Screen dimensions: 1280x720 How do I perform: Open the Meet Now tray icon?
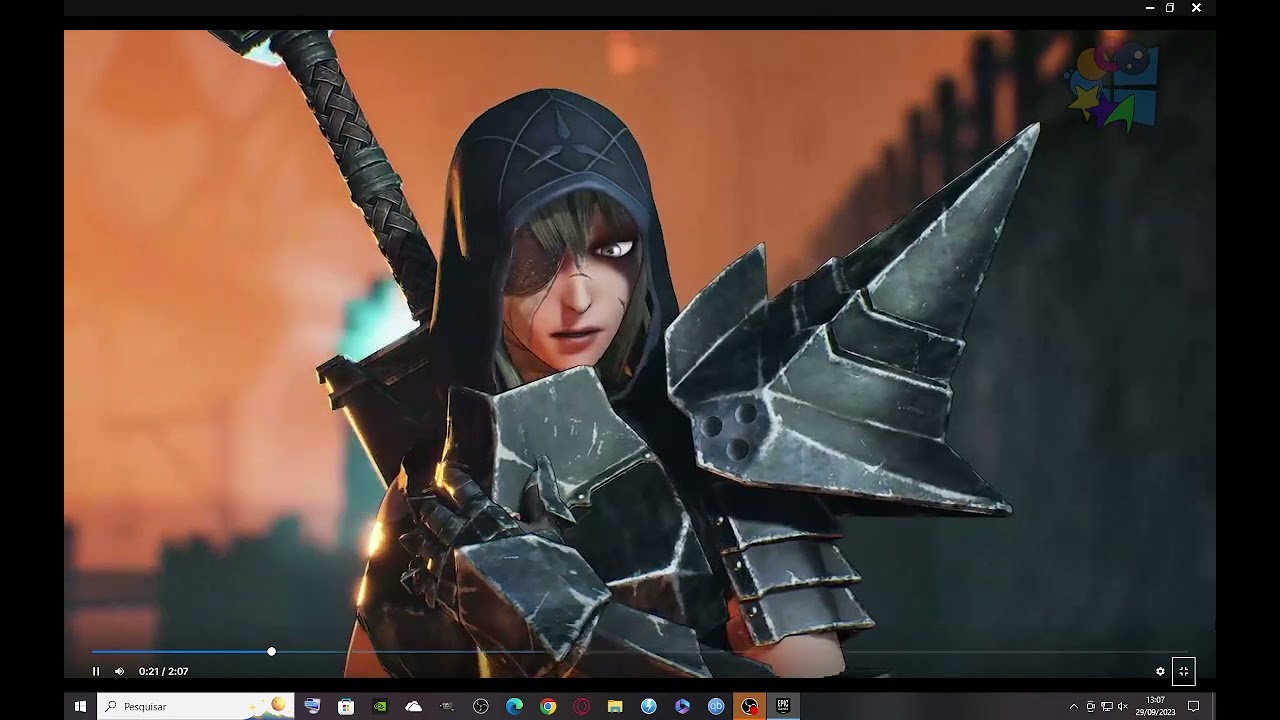coord(1091,706)
